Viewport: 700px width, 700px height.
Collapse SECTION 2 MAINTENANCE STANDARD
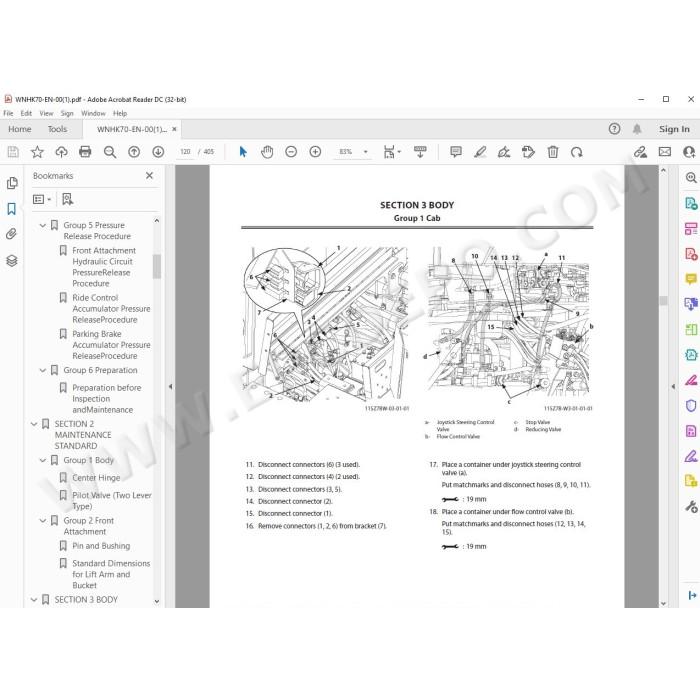pos(34,424)
